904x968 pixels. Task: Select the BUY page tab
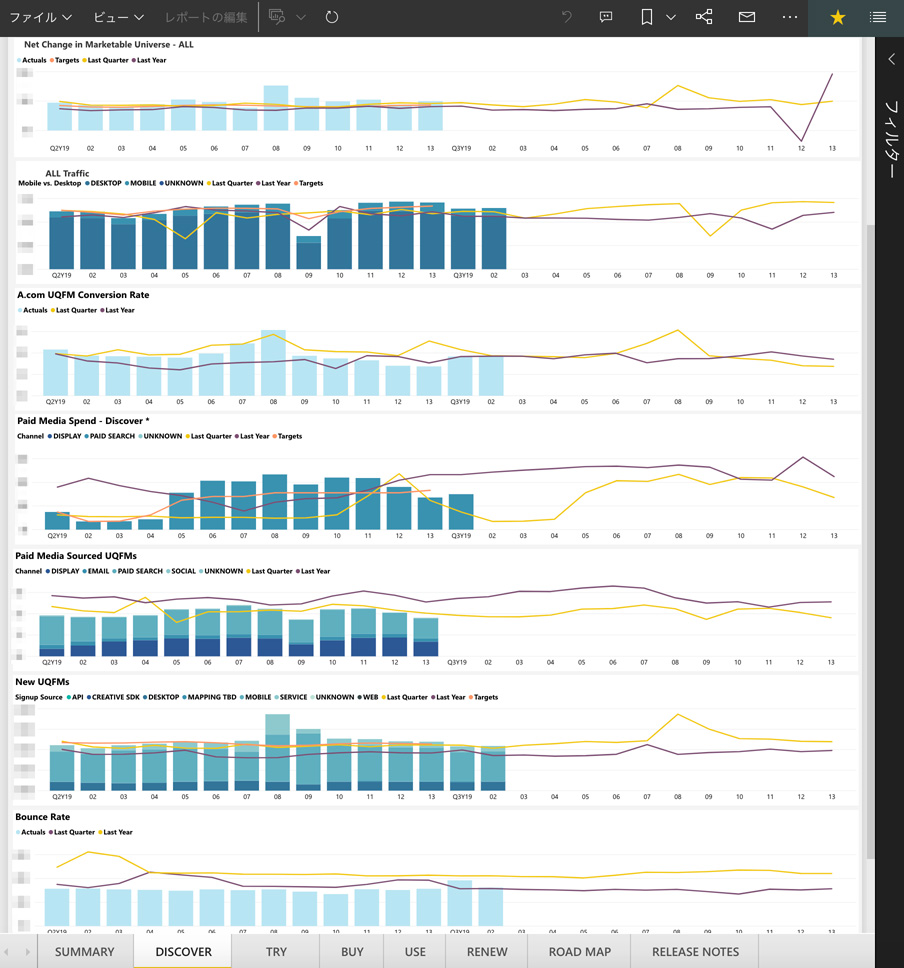click(352, 951)
